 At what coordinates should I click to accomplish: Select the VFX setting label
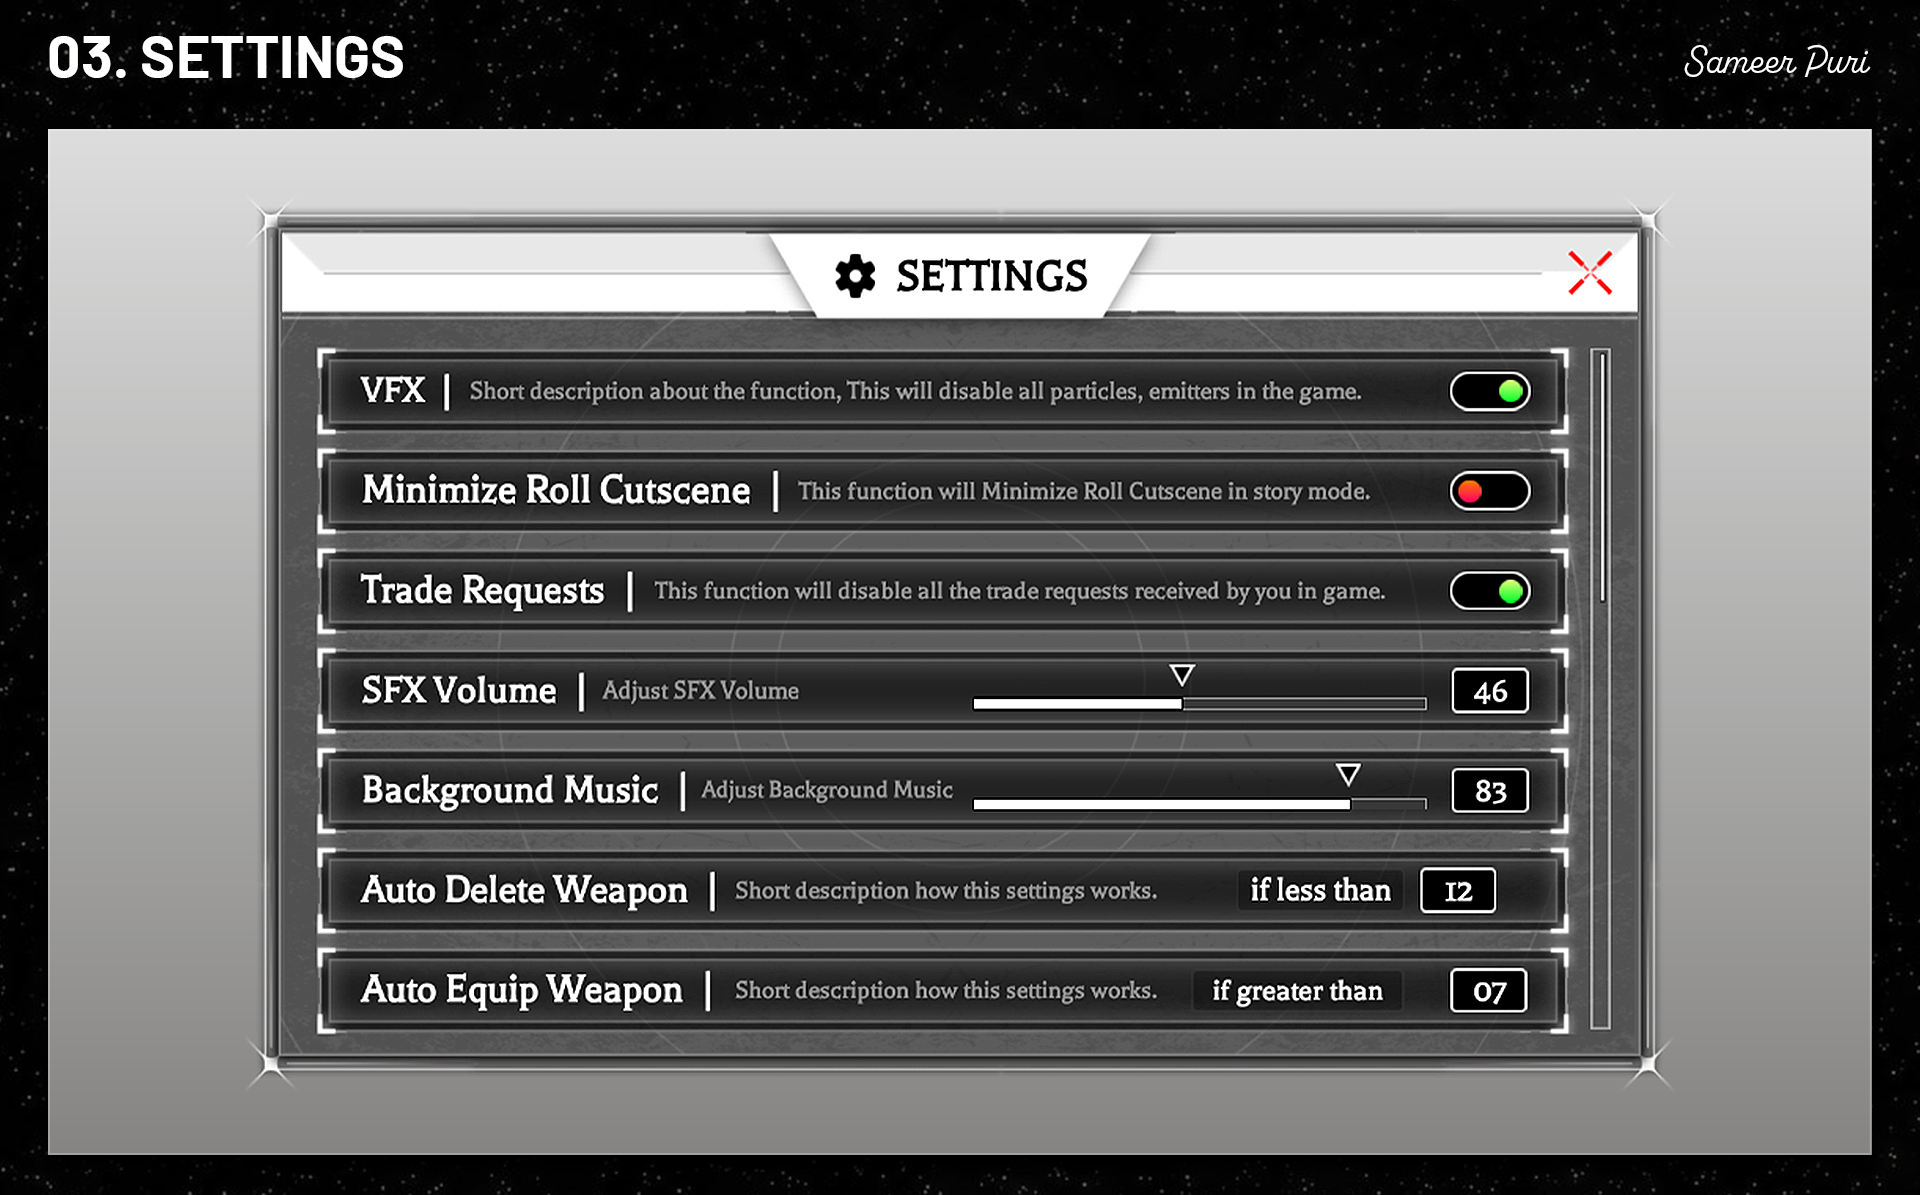pyautogui.click(x=392, y=390)
